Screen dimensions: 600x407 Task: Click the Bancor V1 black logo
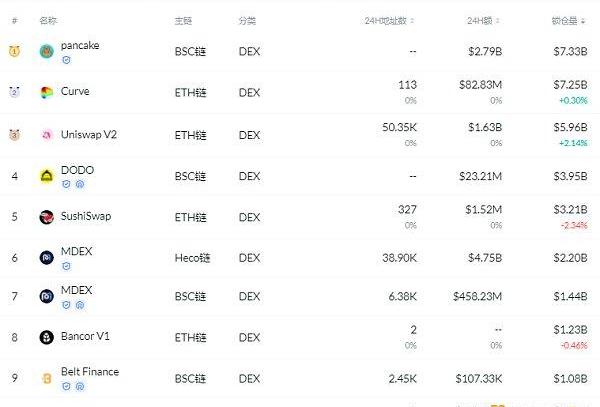47,337
